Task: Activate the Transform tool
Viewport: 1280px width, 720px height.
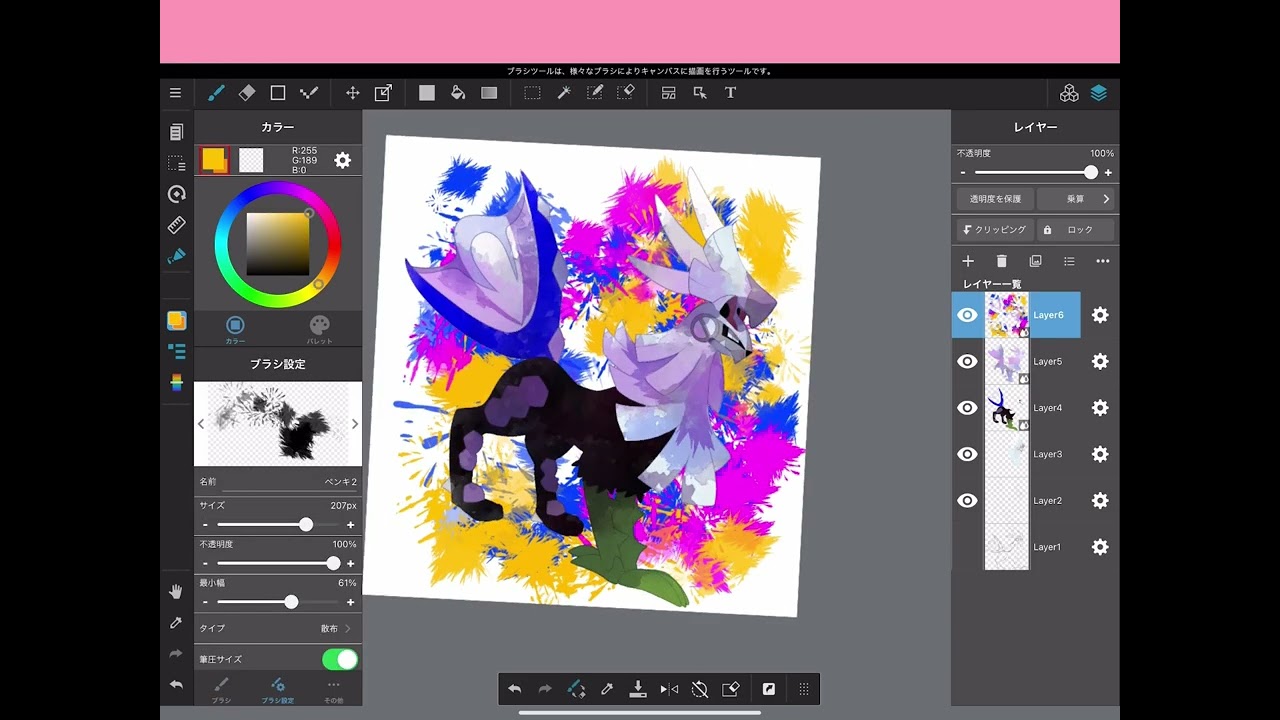Action: [x=383, y=93]
